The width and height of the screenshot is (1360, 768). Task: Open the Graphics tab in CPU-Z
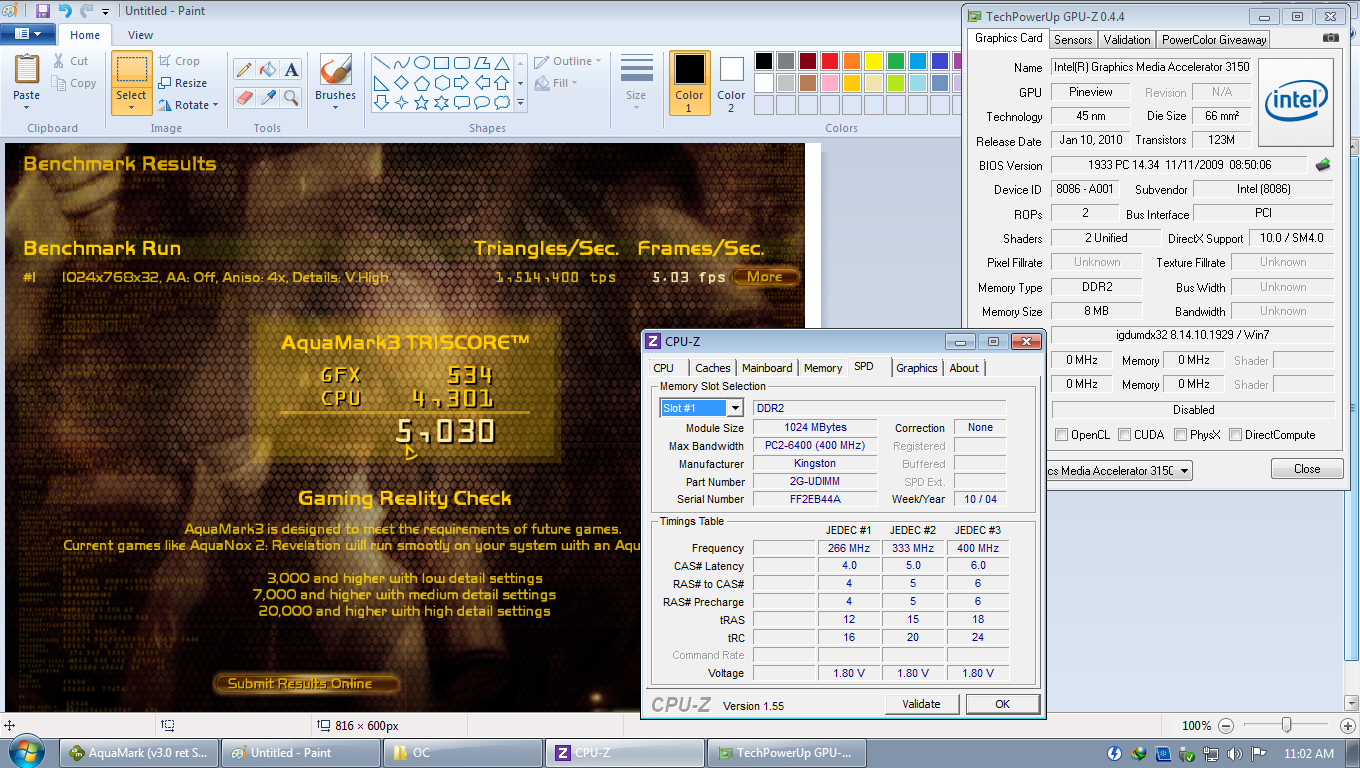point(917,368)
